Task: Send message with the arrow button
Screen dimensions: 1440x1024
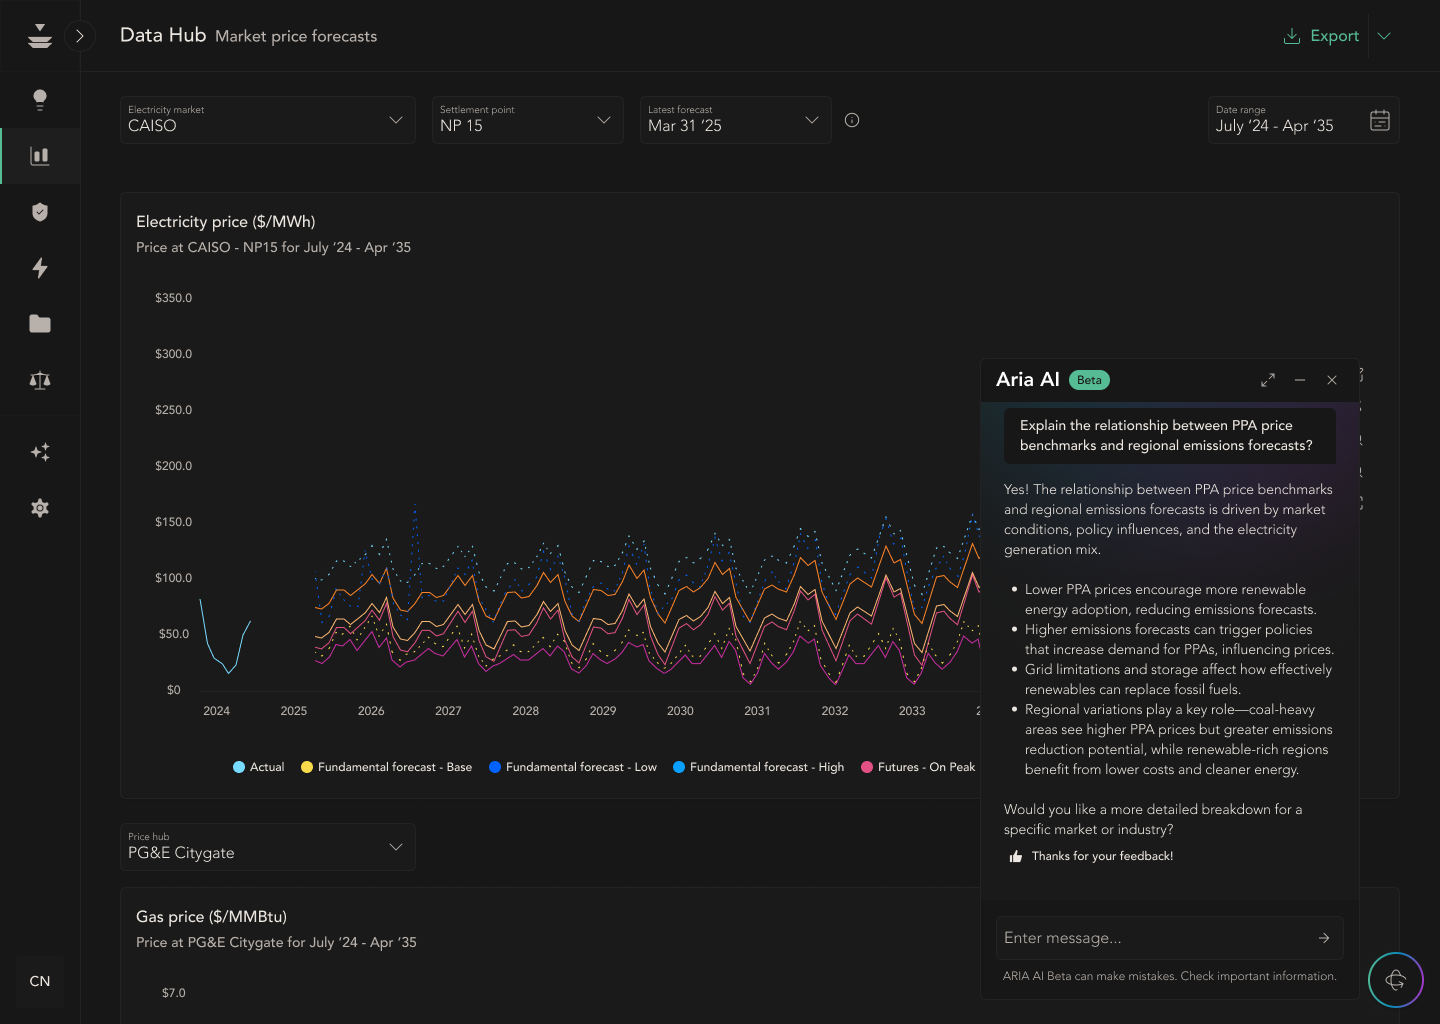Action: tap(1324, 938)
